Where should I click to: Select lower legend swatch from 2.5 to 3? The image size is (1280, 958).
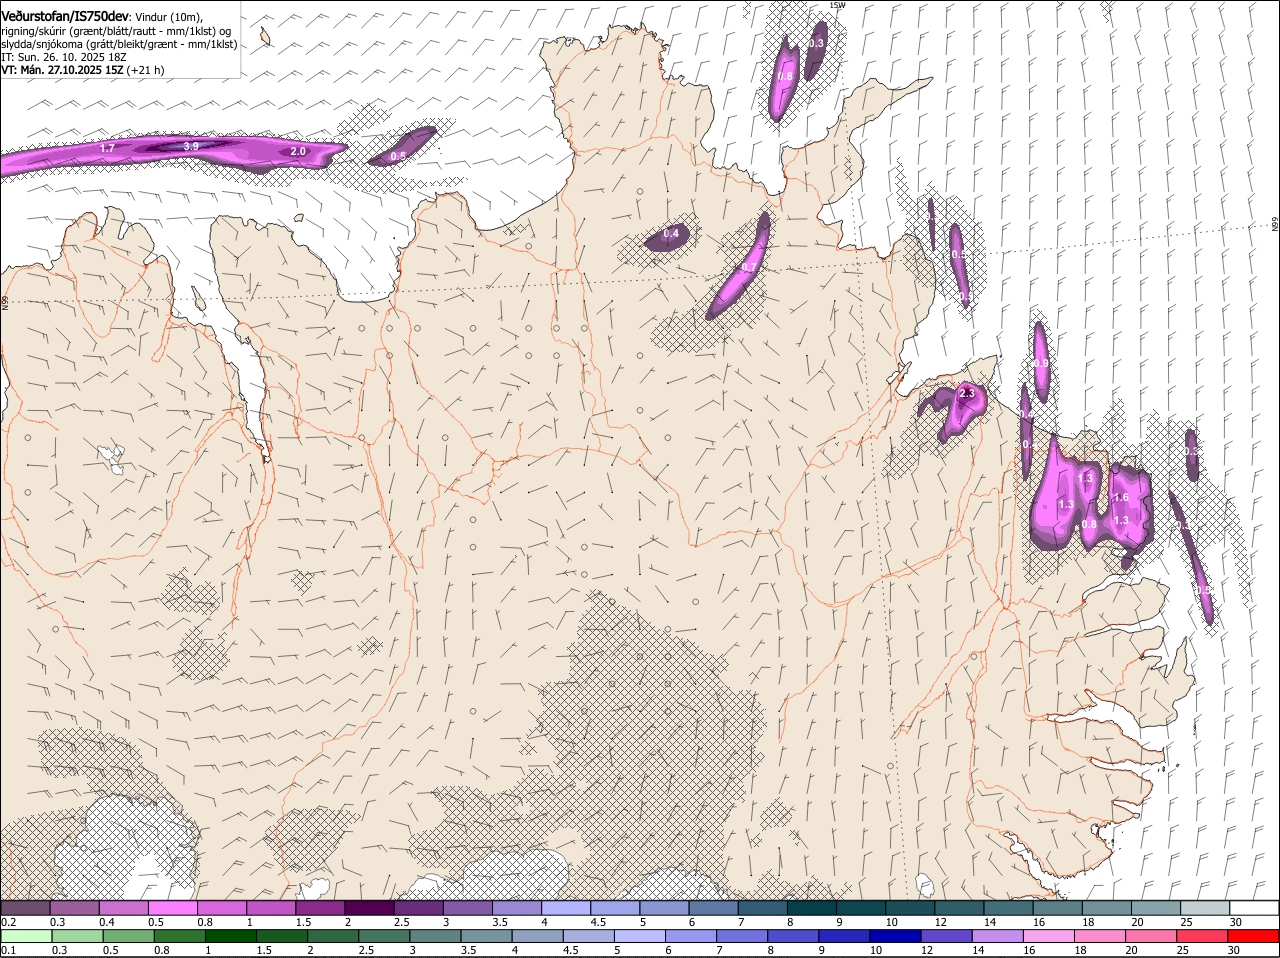(x=385, y=936)
